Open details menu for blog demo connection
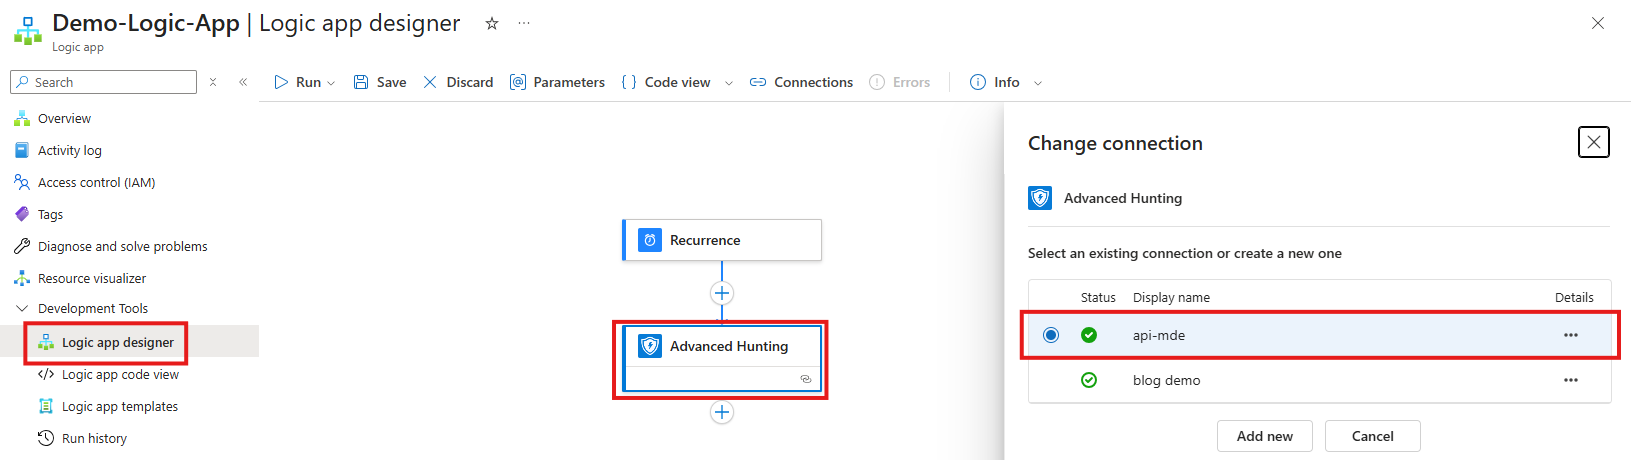Image resolution: width=1631 pixels, height=460 pixels. tap(1571, 380)
